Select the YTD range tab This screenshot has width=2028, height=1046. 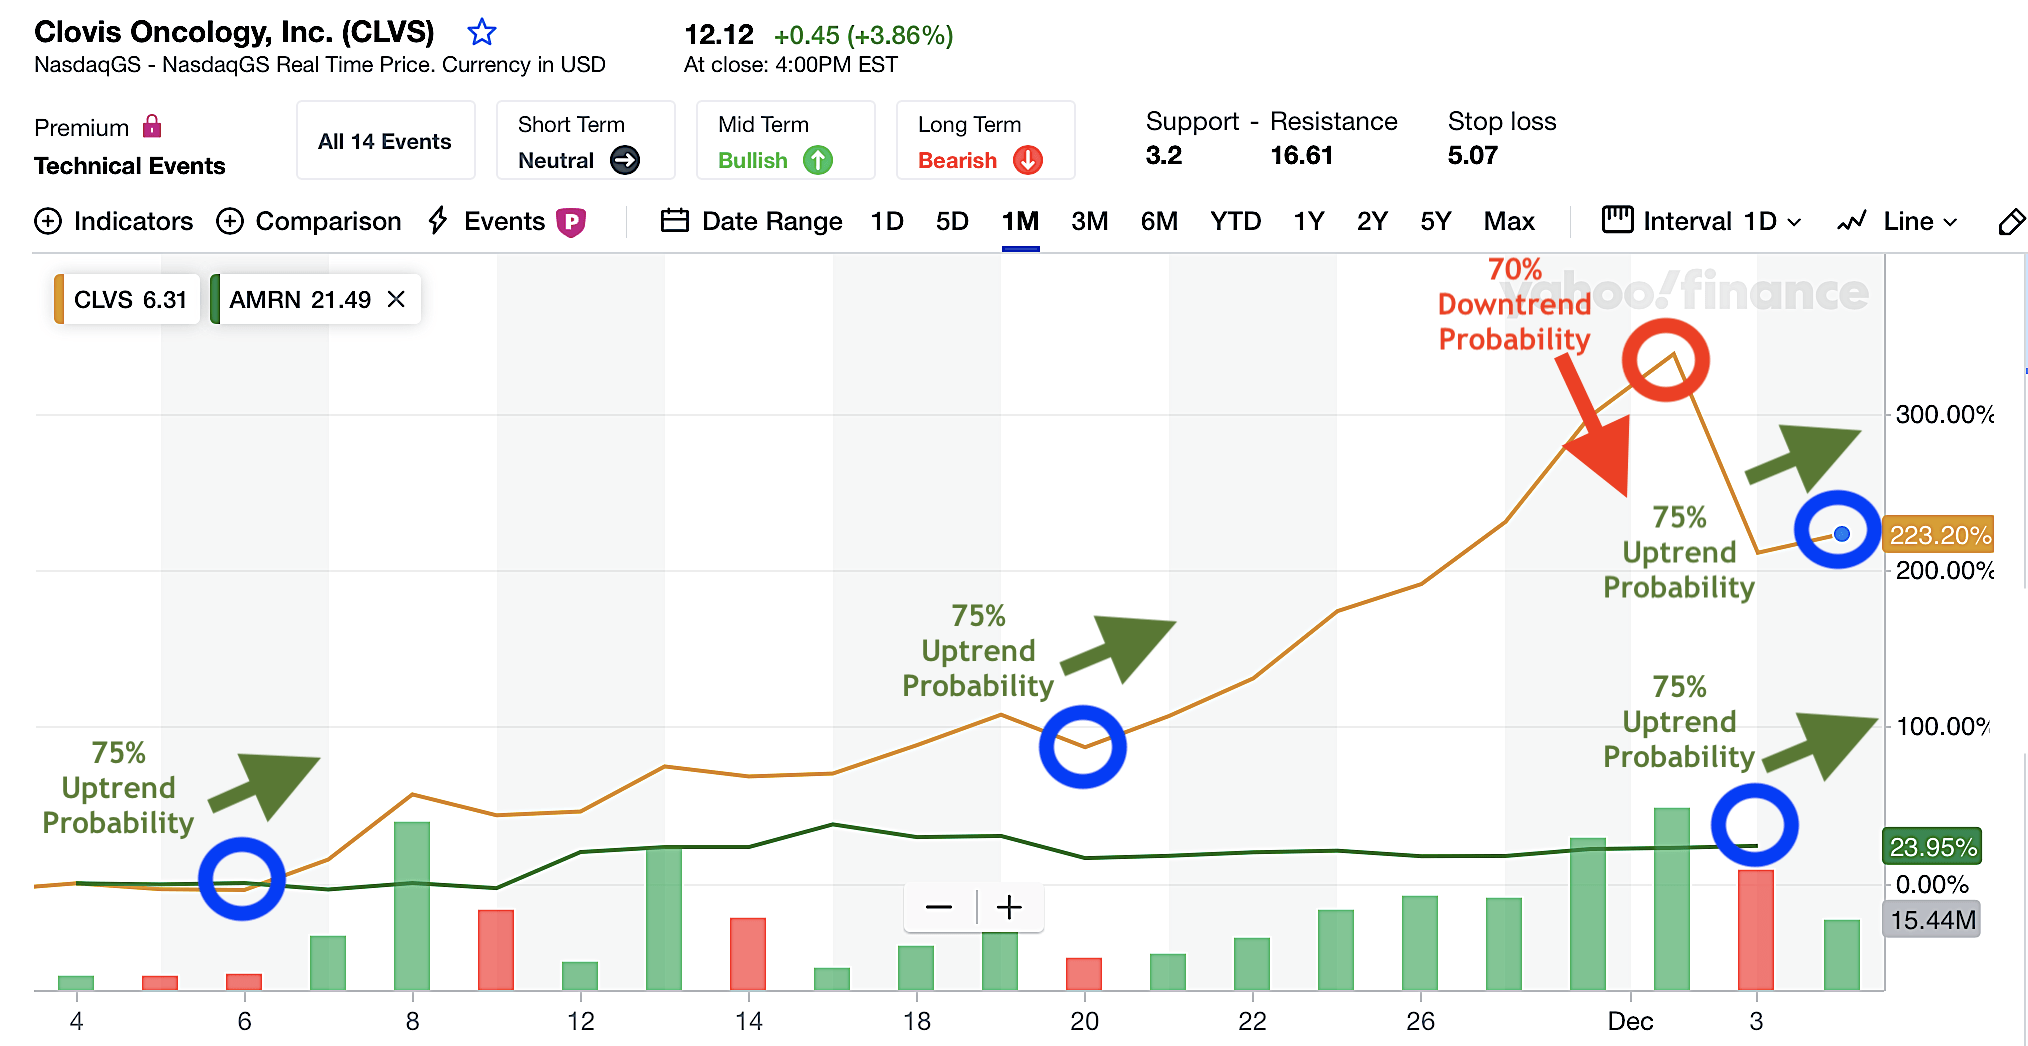pos(1235,221)
